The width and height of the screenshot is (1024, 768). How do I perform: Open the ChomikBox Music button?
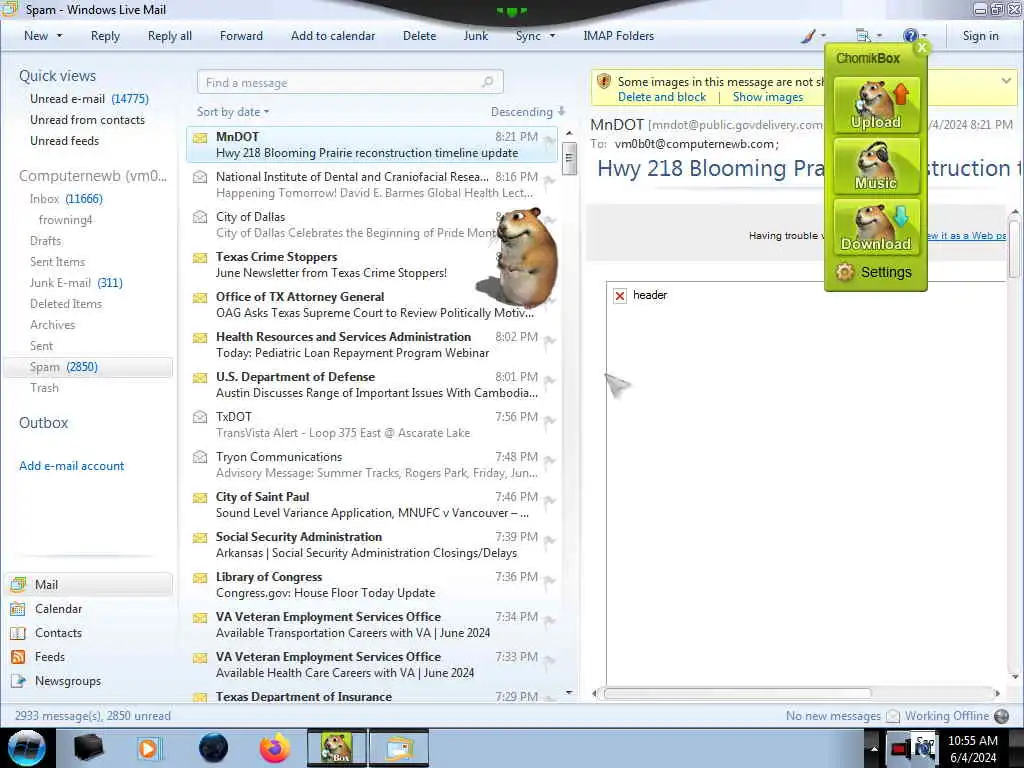click(x=876, y=166)
